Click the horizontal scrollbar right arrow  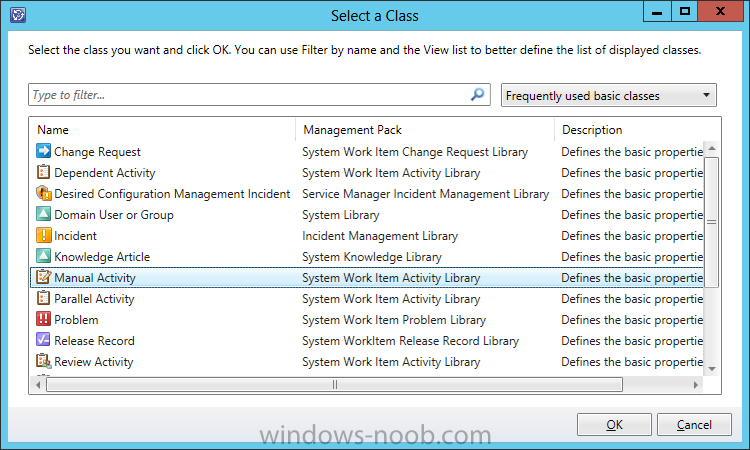[695, 384]
